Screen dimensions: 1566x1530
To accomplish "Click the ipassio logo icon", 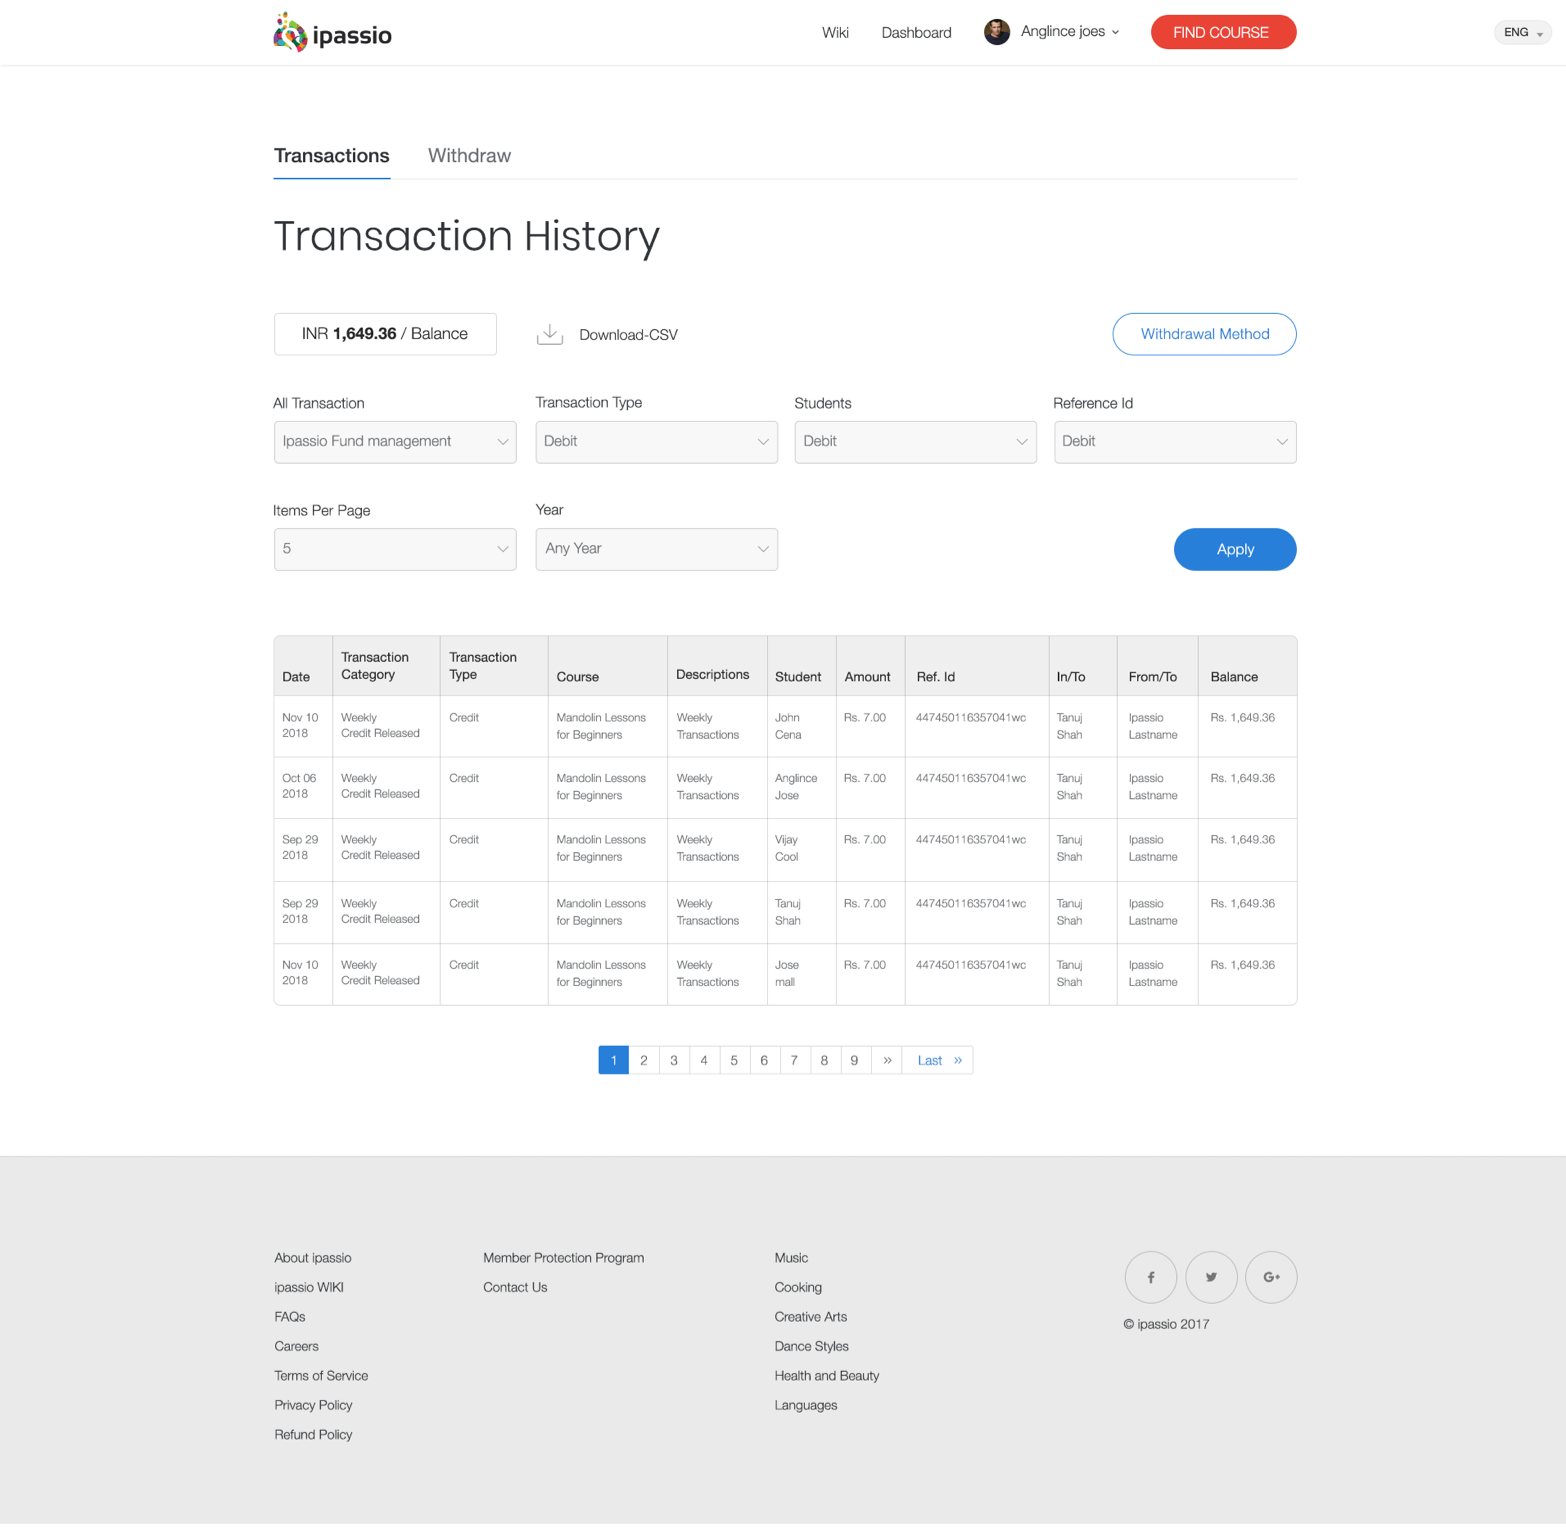I will pyautogui.click(x=290, y=33).
